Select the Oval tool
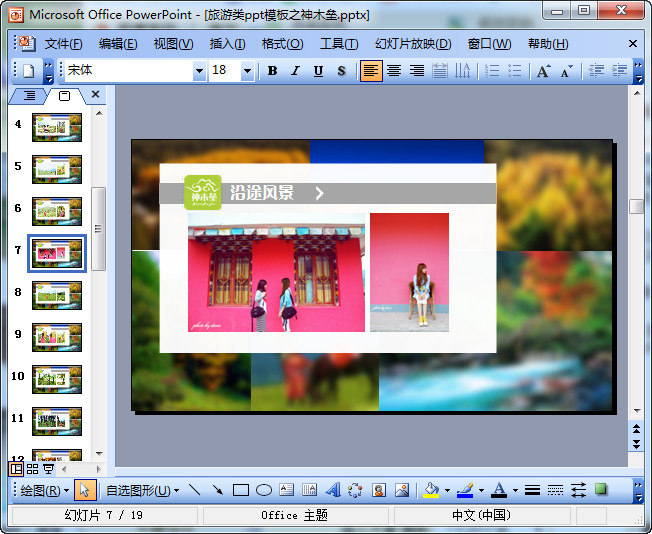The height and width of the screenshot is (534, 652). coord(264,490)
